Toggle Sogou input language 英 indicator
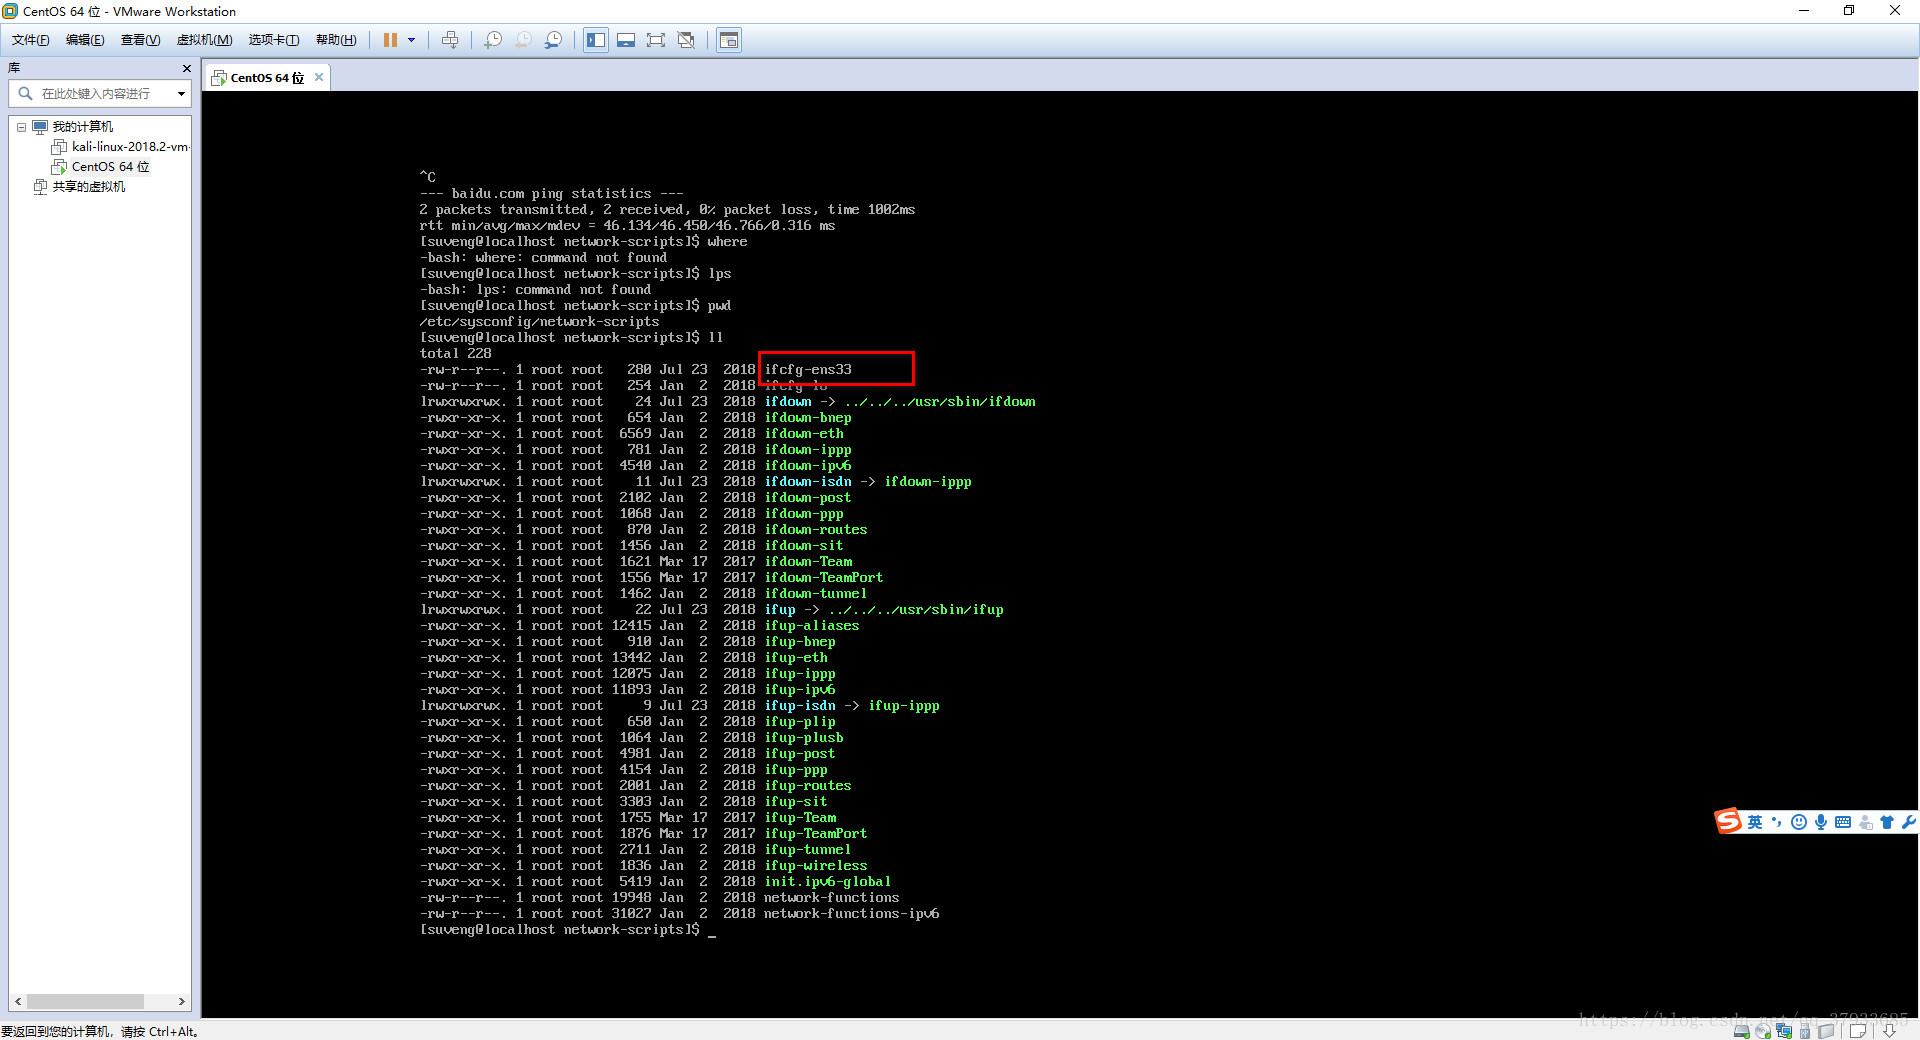 (1755, 822)
